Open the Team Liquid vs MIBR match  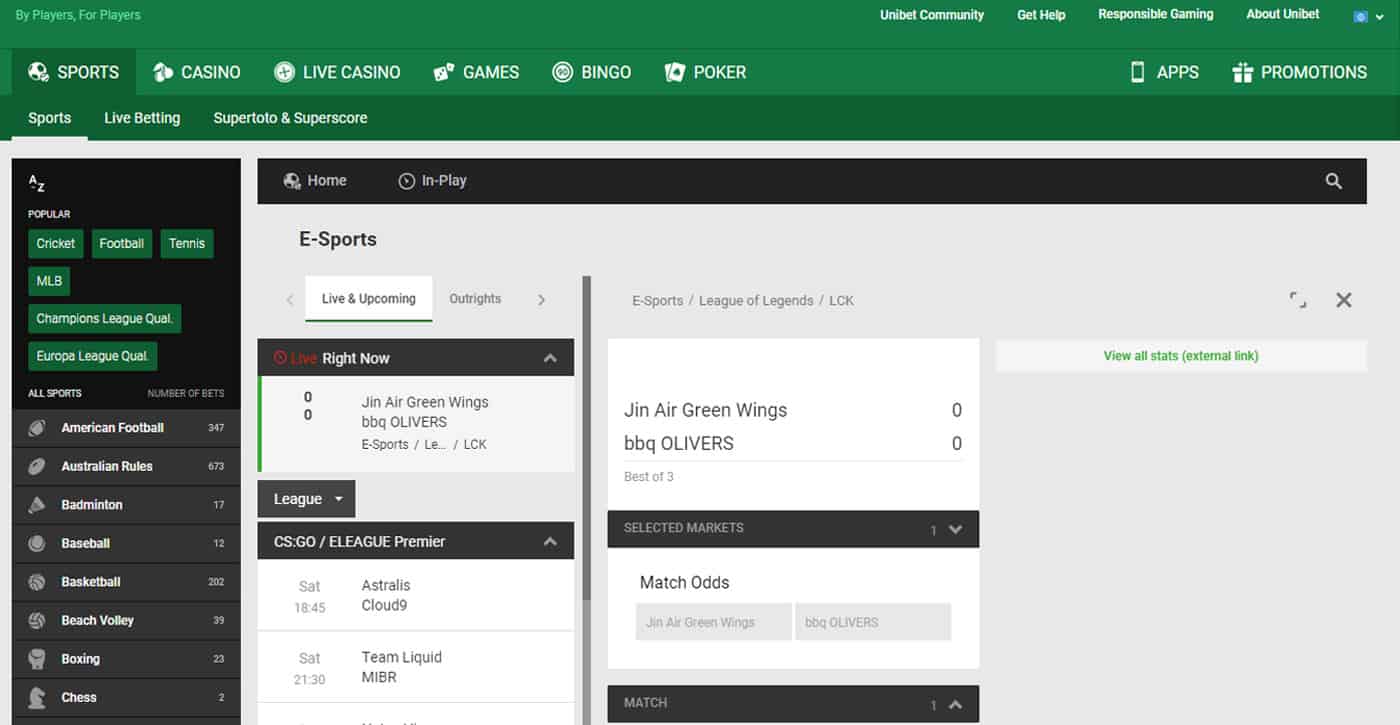(416, 667)
